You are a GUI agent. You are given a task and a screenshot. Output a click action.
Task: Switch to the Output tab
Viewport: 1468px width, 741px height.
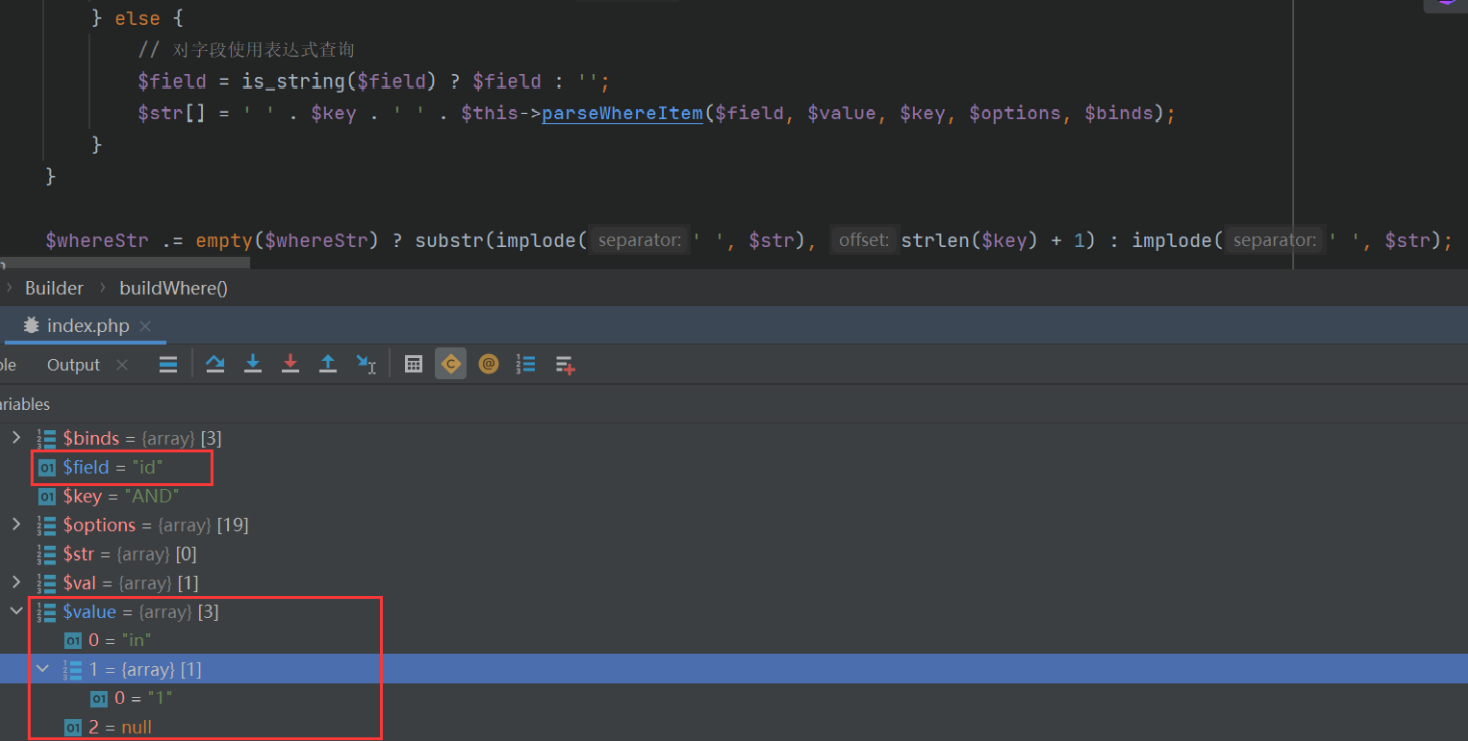coord(73,365)
